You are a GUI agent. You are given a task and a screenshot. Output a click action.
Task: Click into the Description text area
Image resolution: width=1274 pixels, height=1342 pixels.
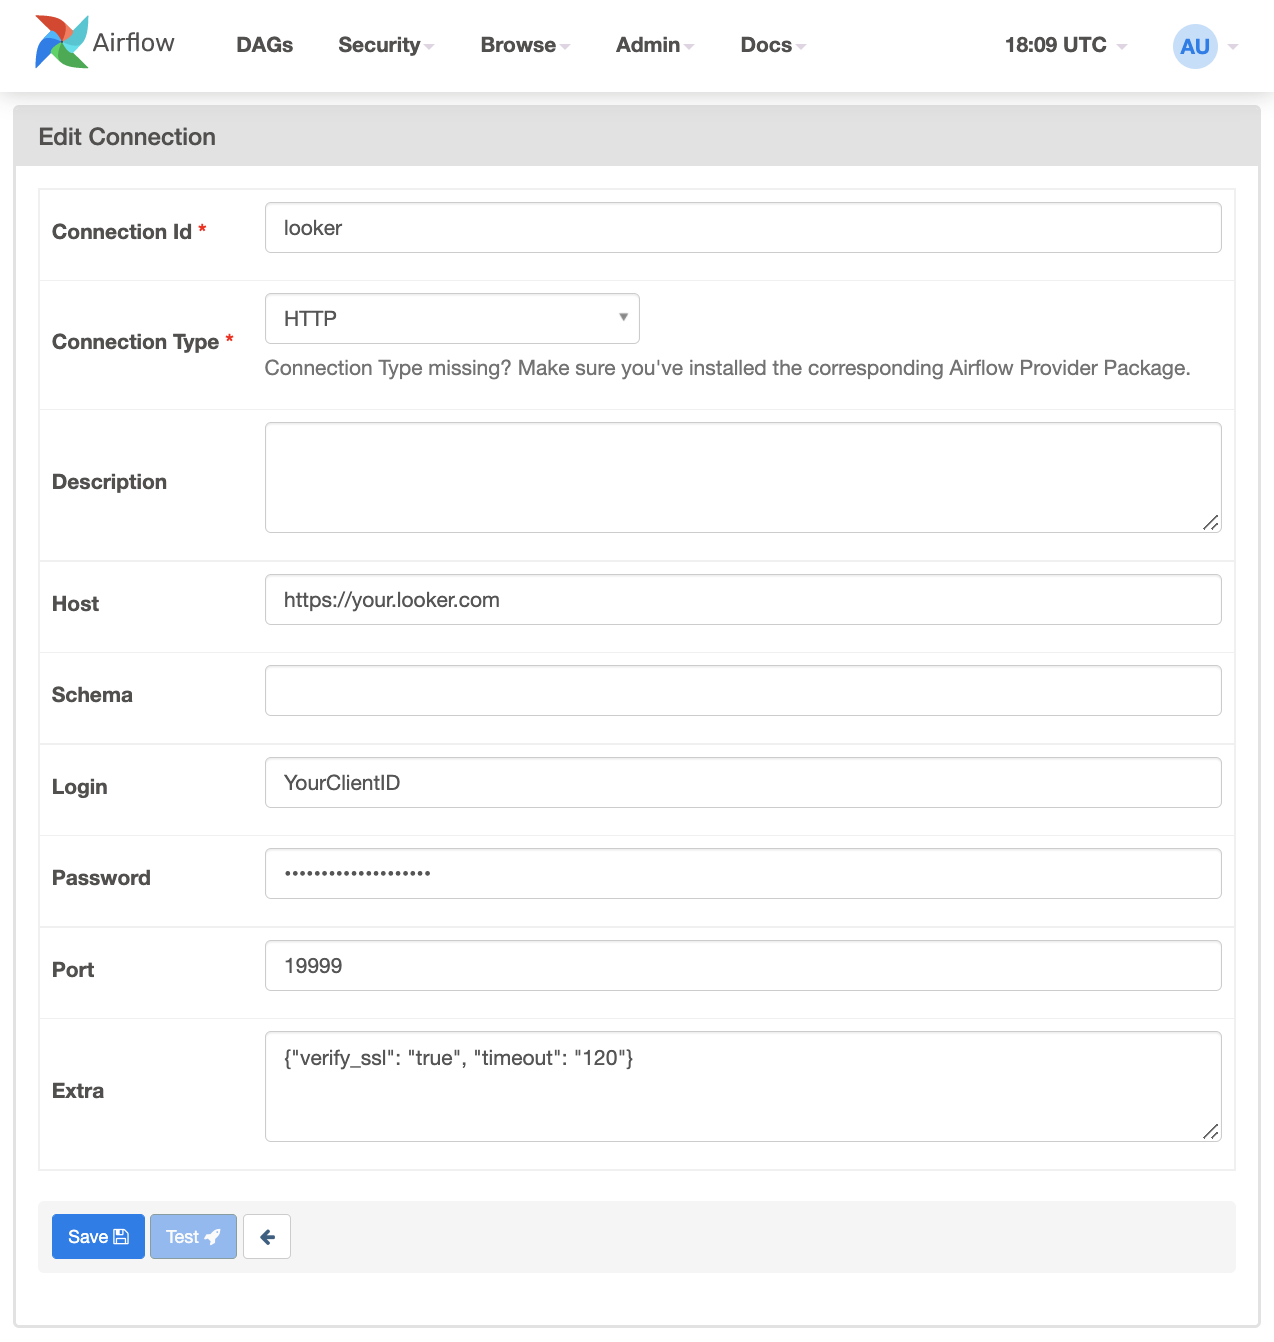pos(743,477)
